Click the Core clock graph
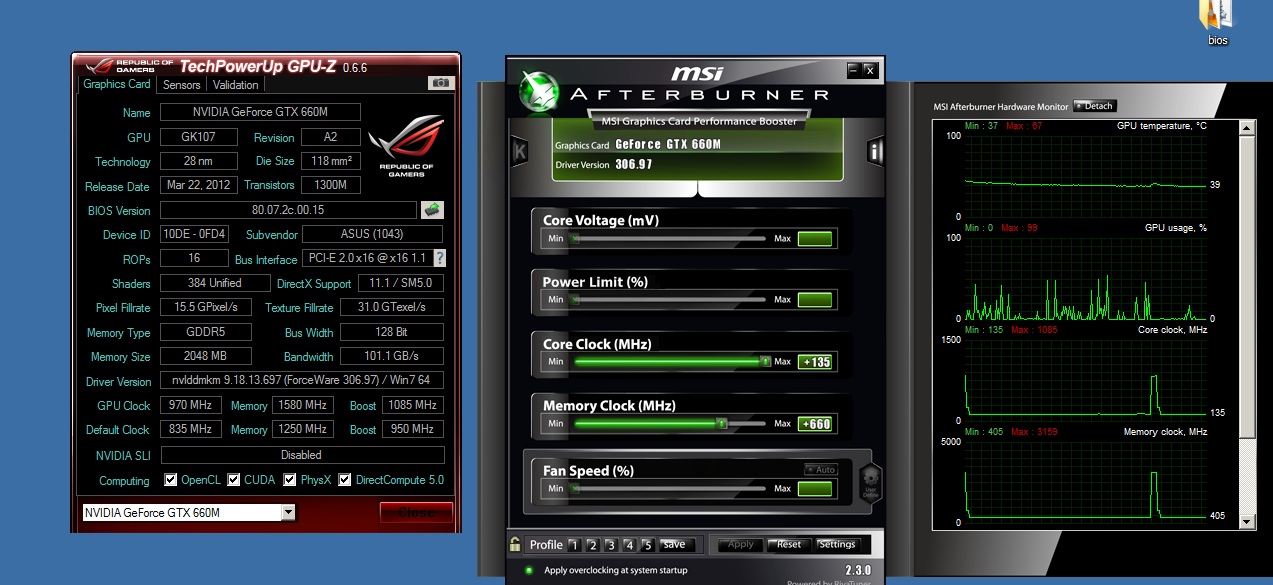 [x=1086, y=379]
